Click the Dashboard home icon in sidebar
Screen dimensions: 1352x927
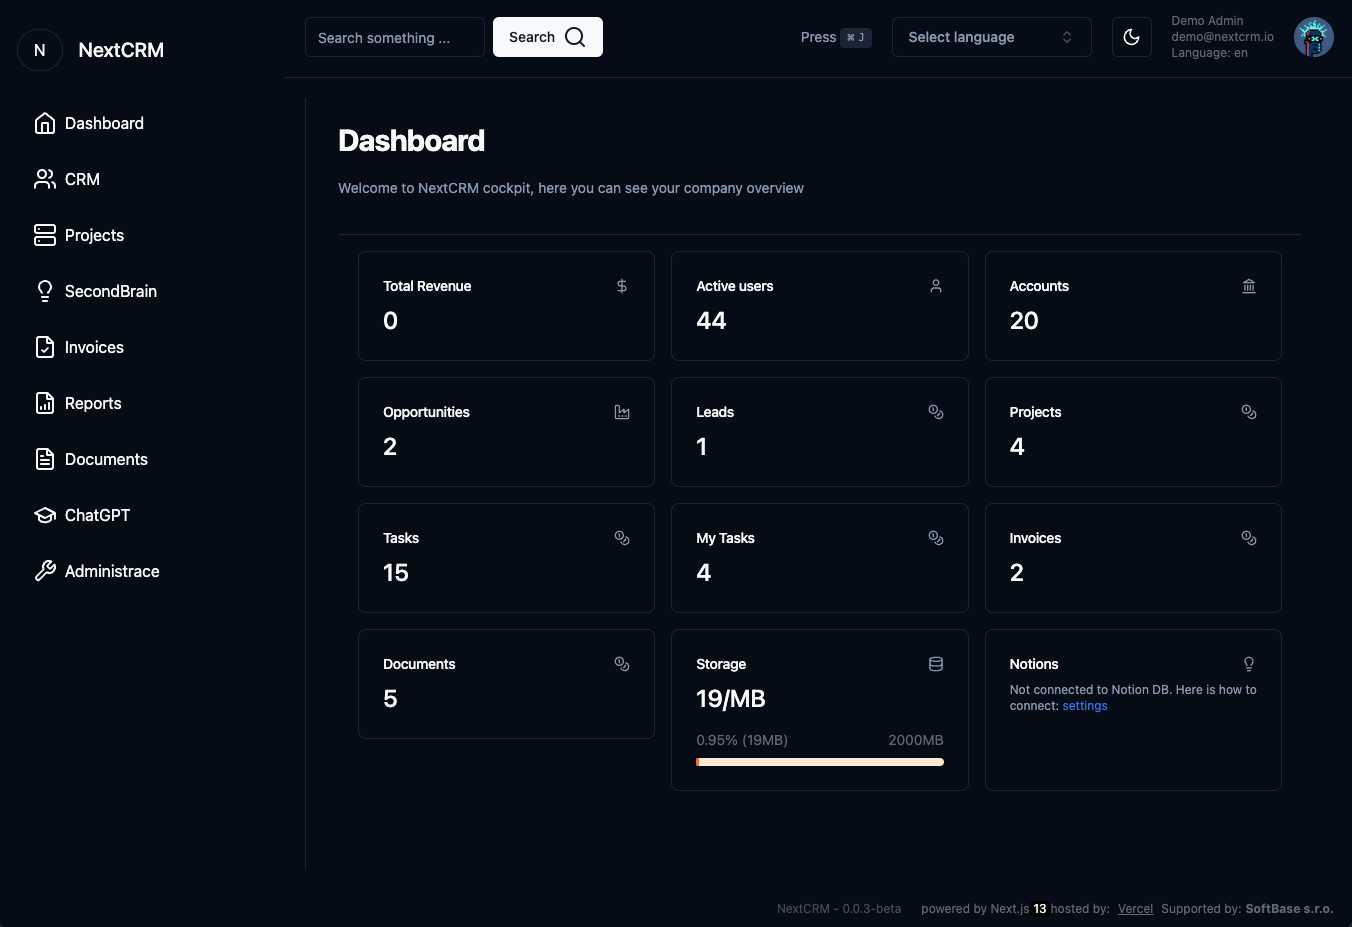click(45, 123)
